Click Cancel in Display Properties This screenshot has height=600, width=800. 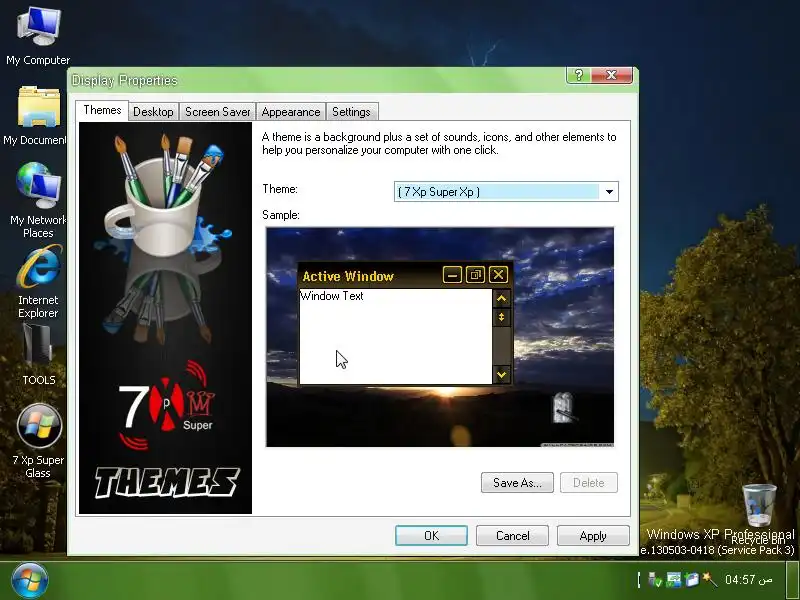(x=513, y=536)
